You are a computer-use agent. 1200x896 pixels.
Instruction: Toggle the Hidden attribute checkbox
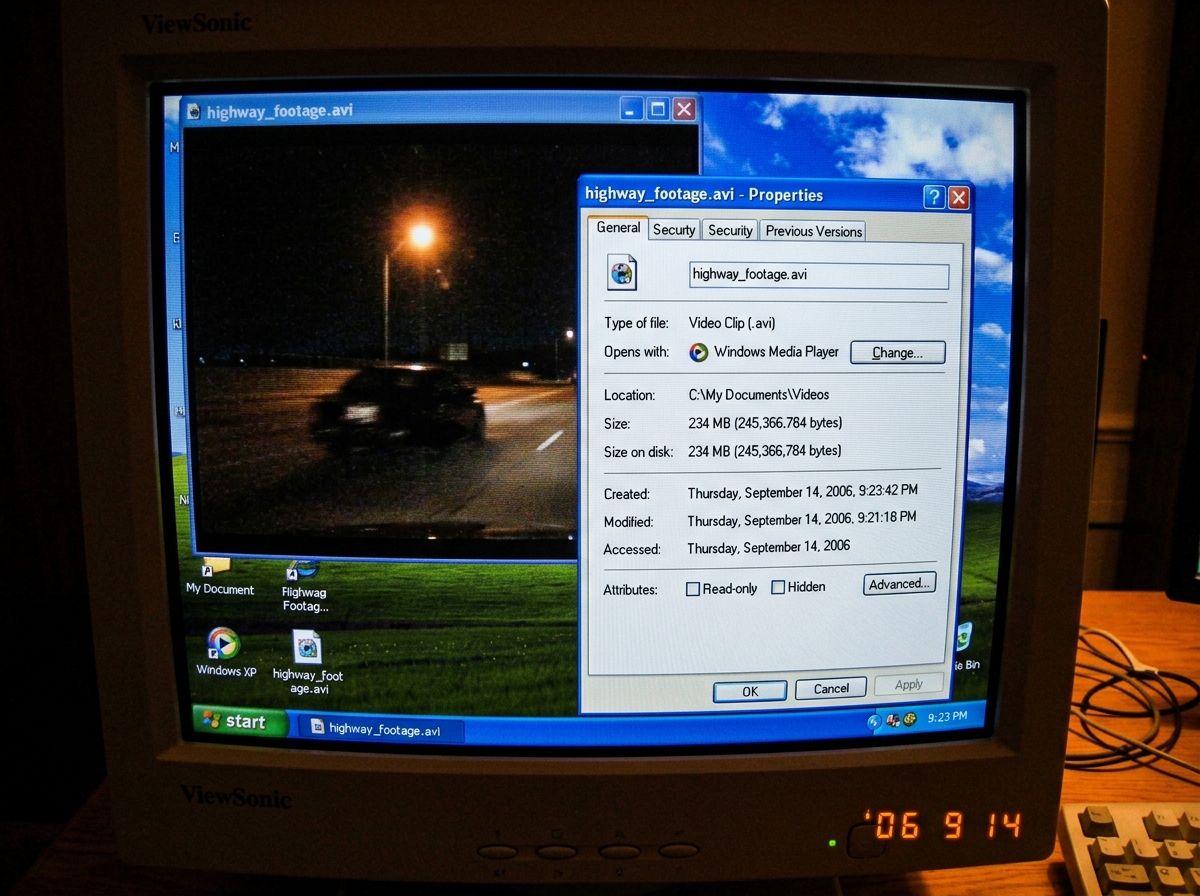[x=777, y=588]
